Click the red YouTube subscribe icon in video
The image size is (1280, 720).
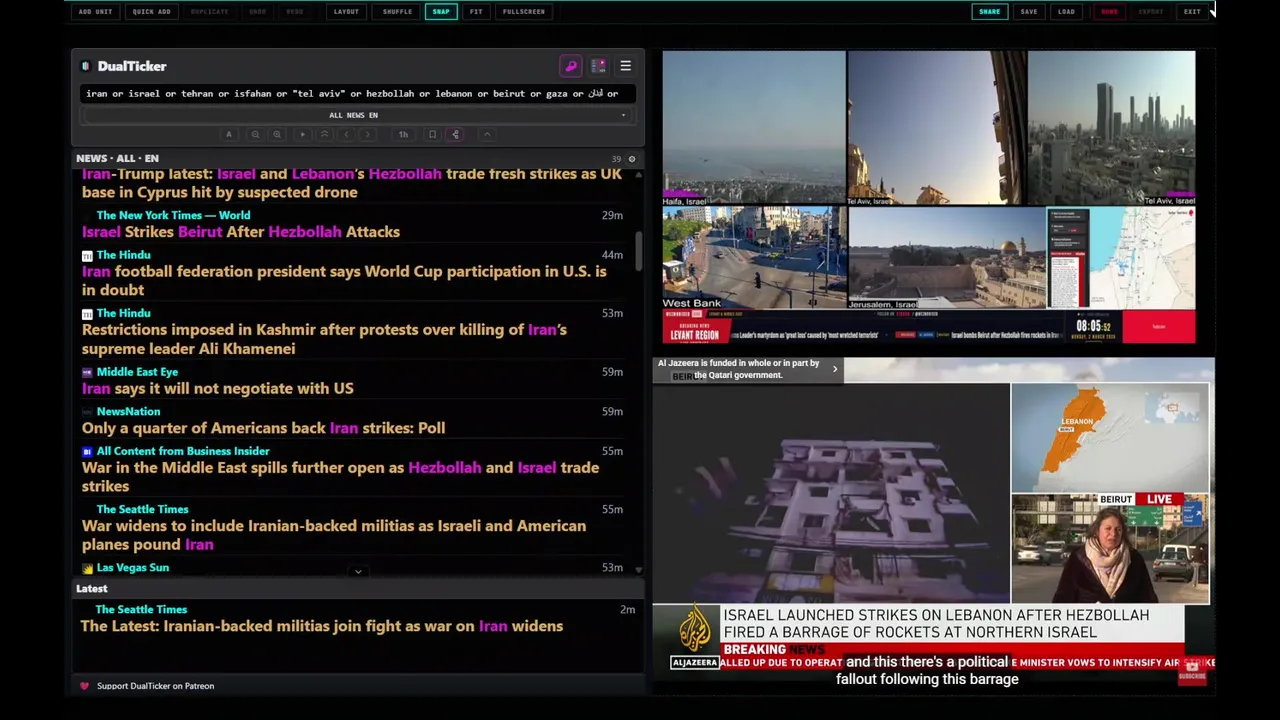pos(1191,671)
